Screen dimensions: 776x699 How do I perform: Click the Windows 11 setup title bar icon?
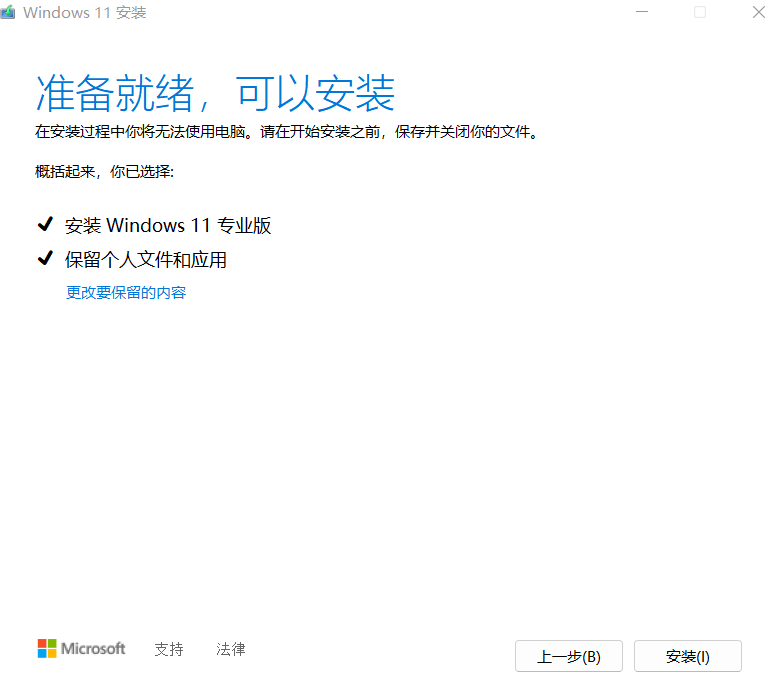[x=7, y=13]
